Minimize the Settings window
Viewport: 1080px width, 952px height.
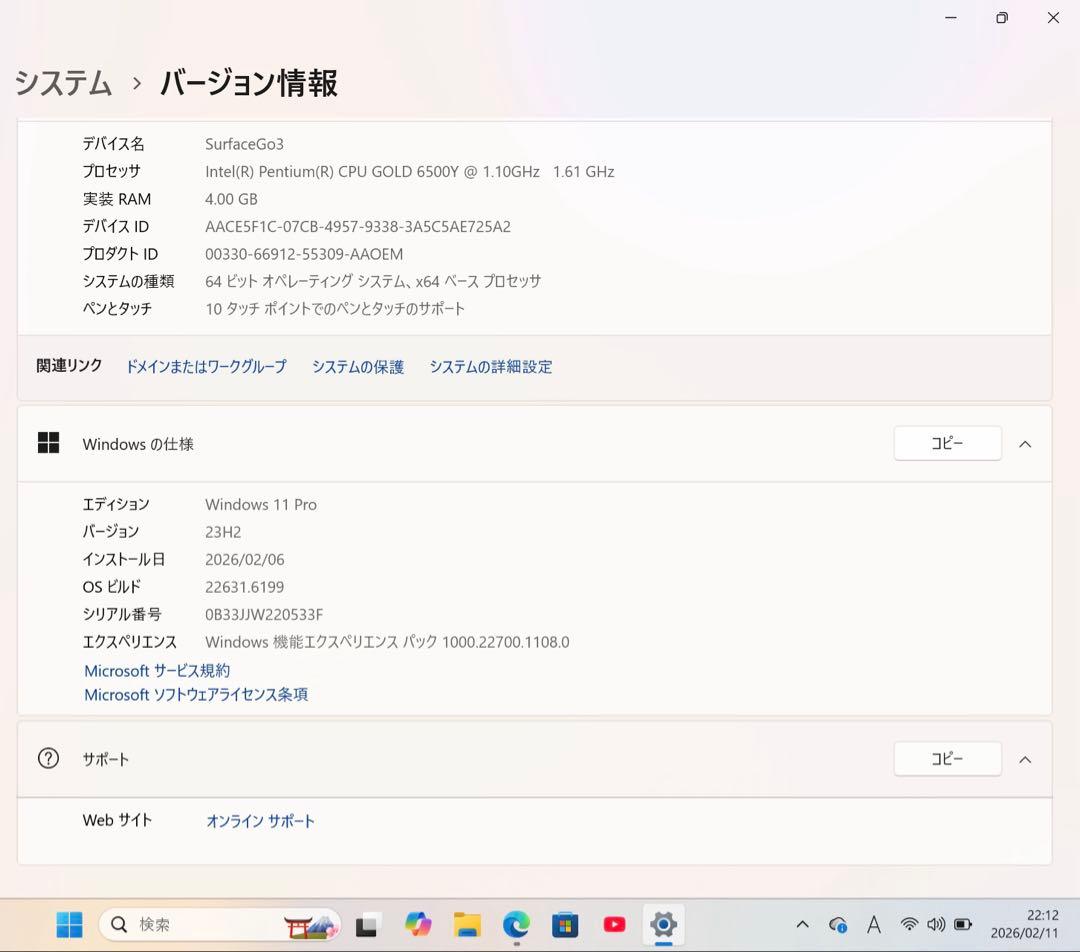pos(951,18)
